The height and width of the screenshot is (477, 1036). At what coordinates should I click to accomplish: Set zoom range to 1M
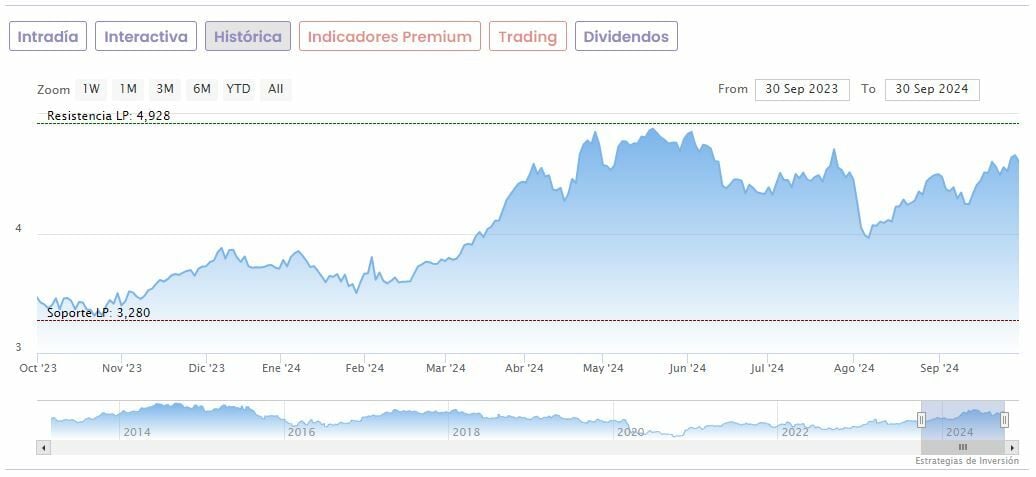[128, 89]
